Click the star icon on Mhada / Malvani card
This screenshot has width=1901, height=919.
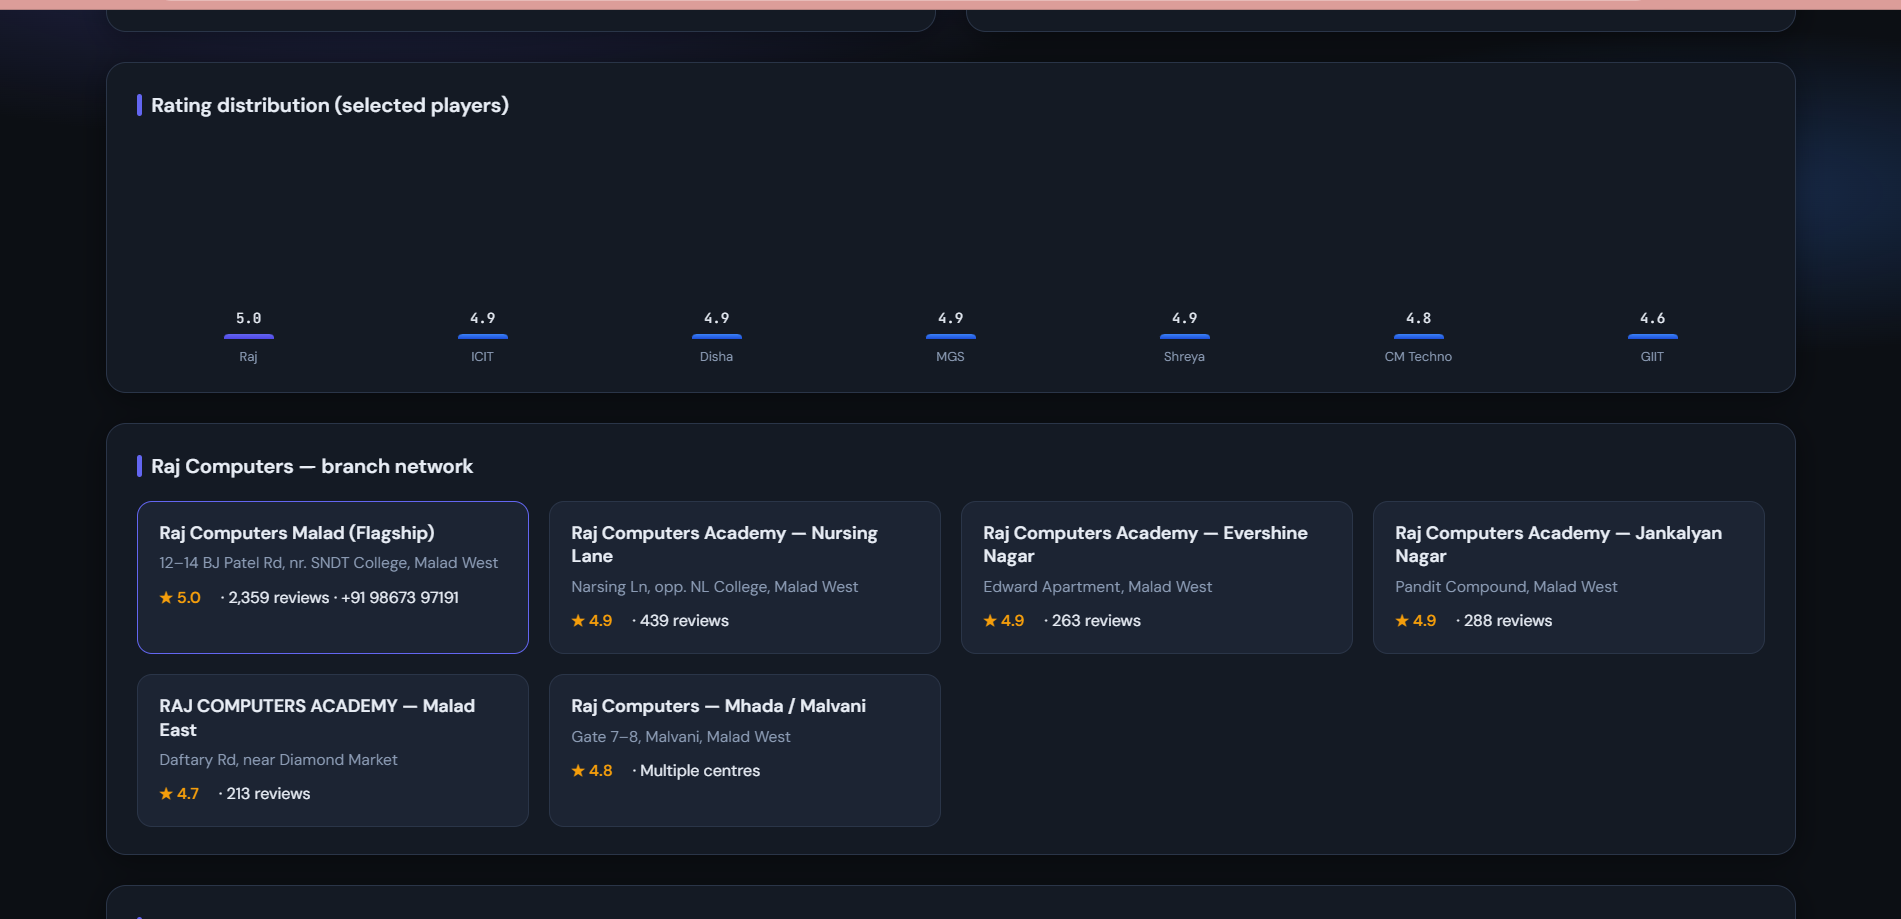tap(578, 771)
